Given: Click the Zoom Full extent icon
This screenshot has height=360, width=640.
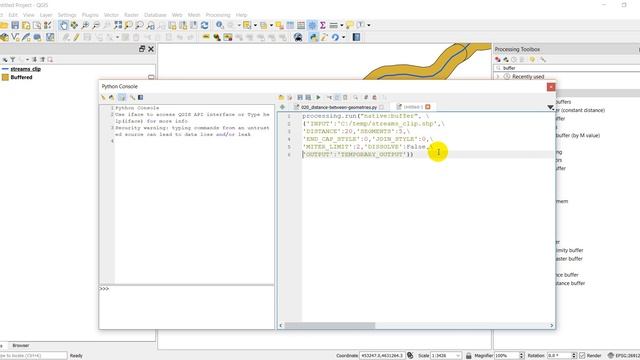Looking at the screenshot, I should click(118, 25).
